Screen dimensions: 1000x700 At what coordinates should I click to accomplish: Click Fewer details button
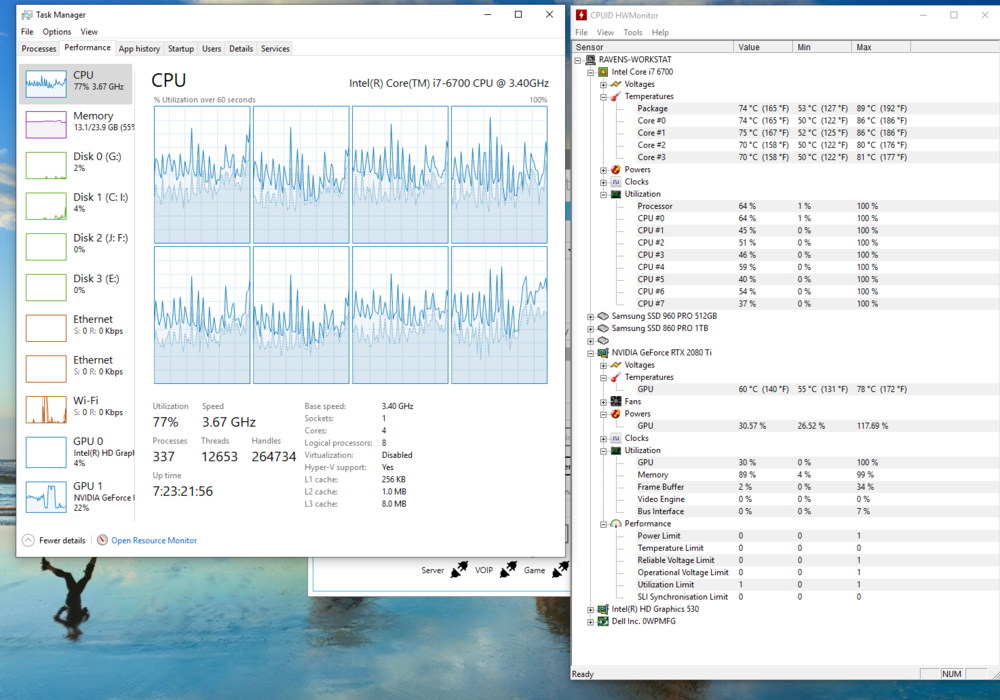point(54,541)
